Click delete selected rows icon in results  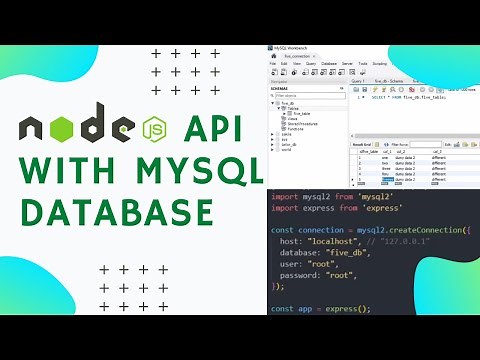coord(474,144)
